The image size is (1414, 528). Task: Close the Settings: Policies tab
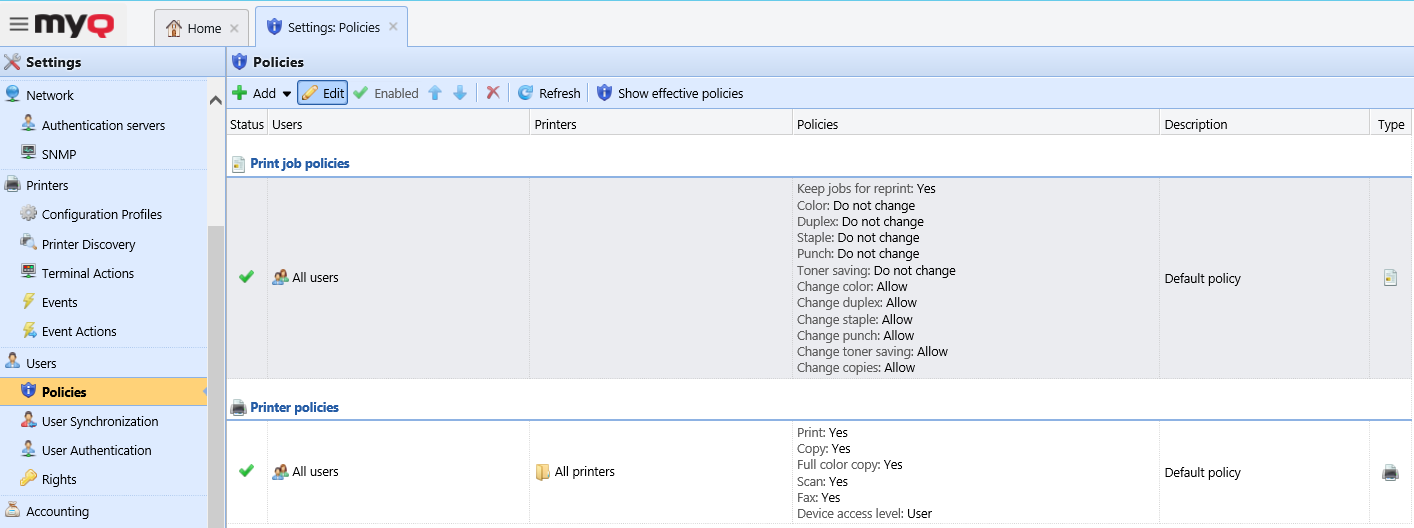393,27
